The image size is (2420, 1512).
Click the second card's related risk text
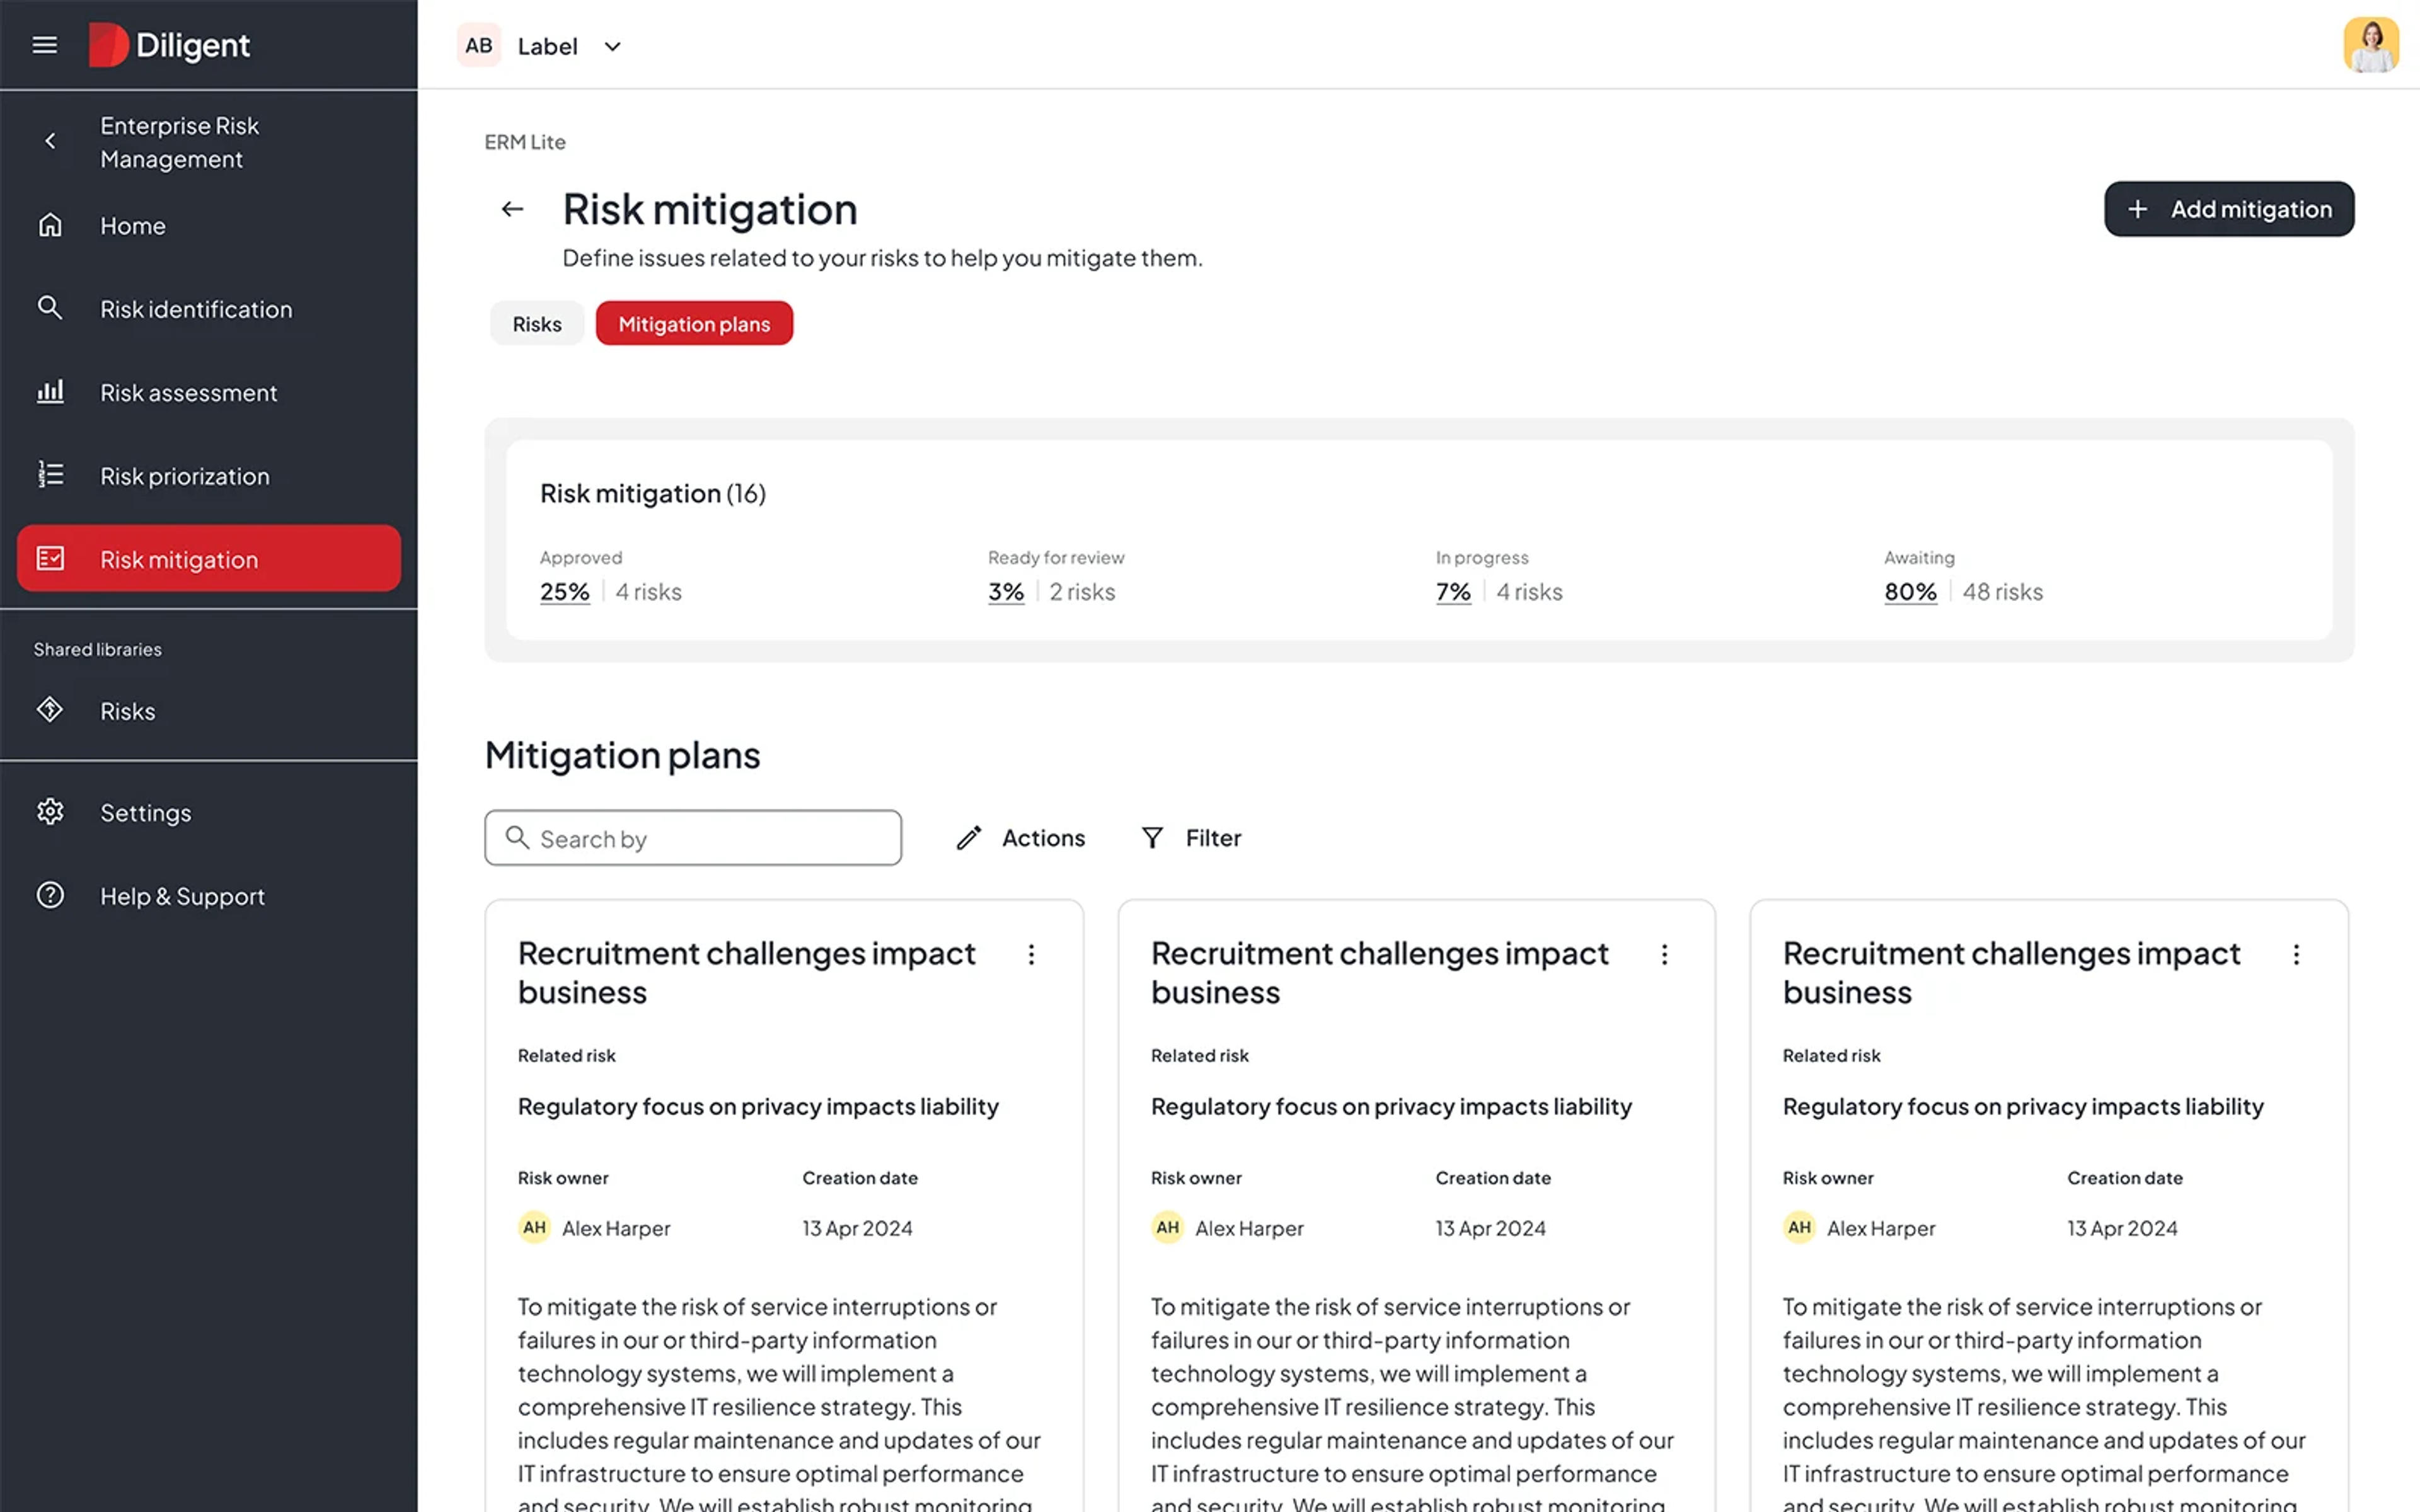1391,1107
